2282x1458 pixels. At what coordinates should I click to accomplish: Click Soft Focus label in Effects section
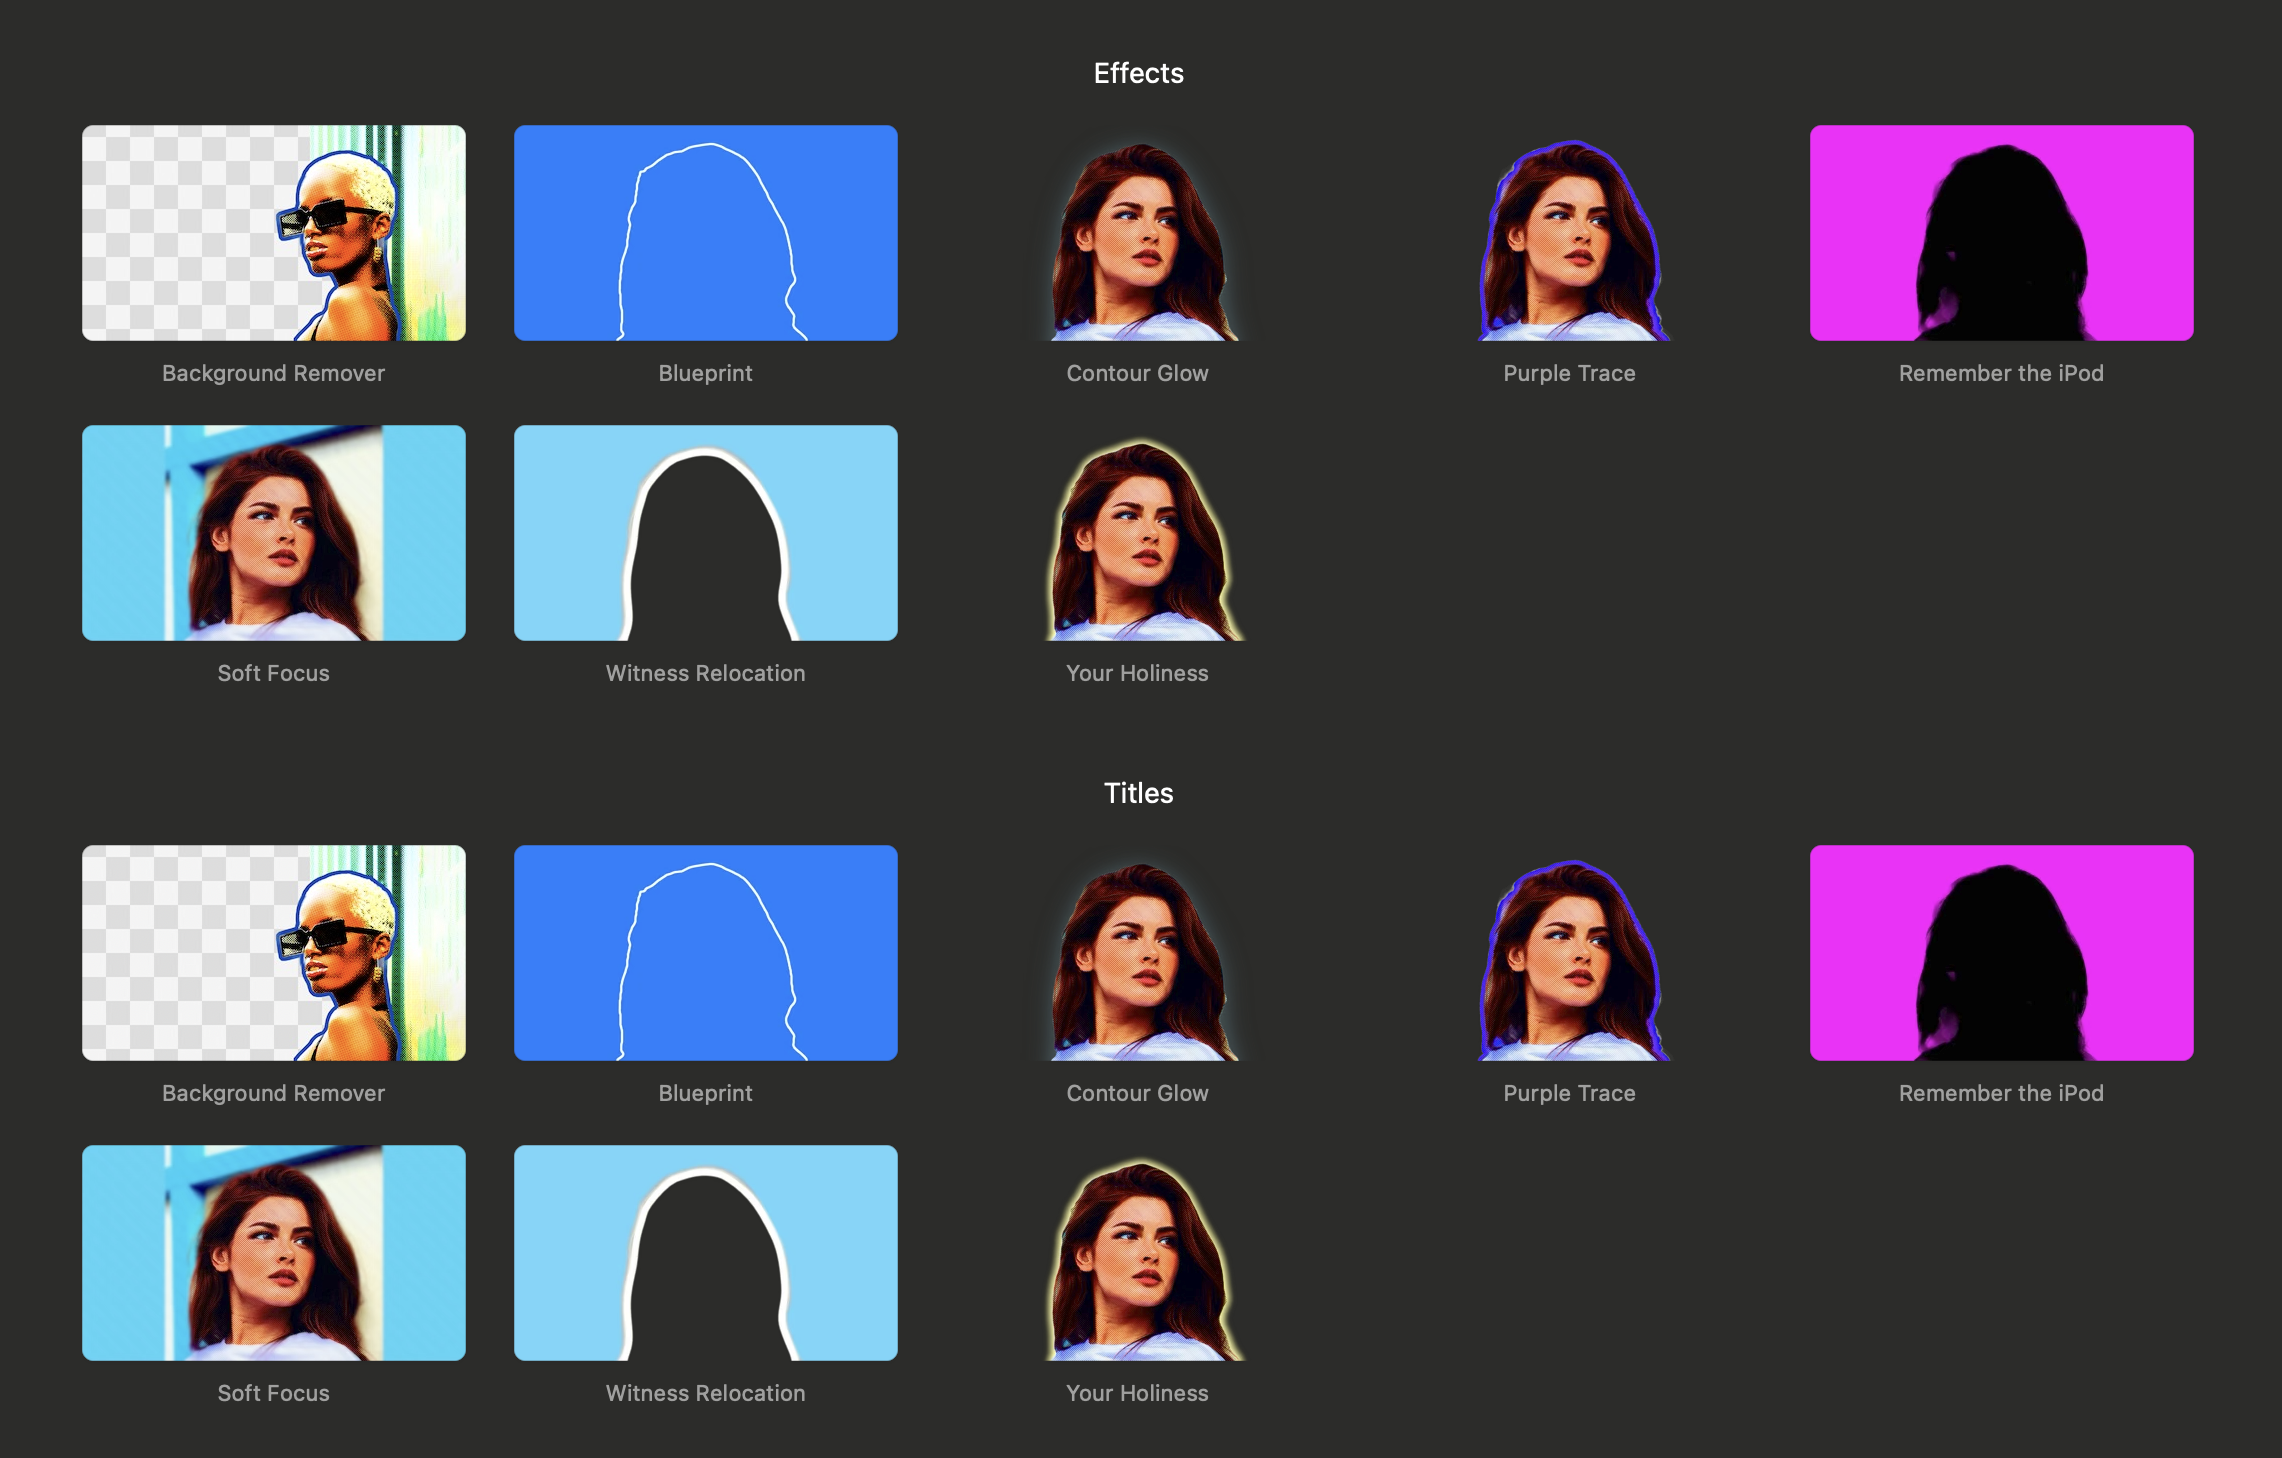(274, 673)
